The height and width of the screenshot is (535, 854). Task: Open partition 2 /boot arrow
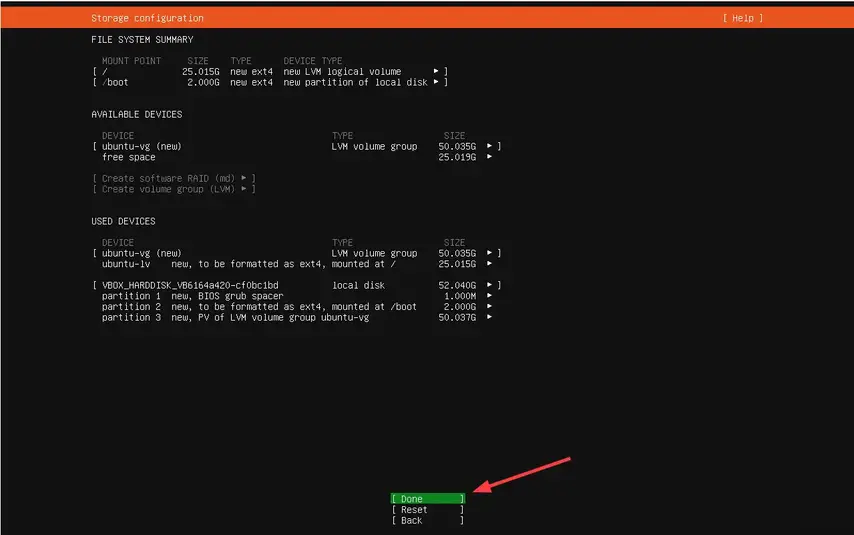[x=489, y=306]
